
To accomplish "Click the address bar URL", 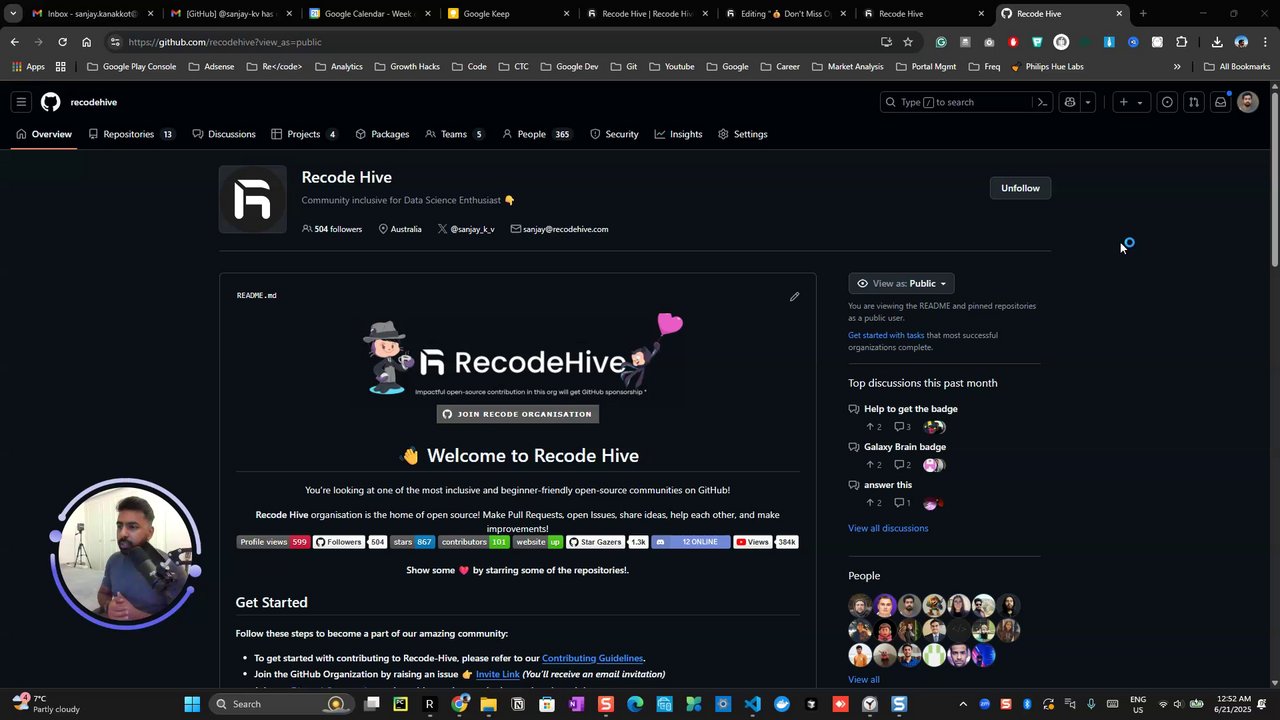I will click(x=225, y=42).
